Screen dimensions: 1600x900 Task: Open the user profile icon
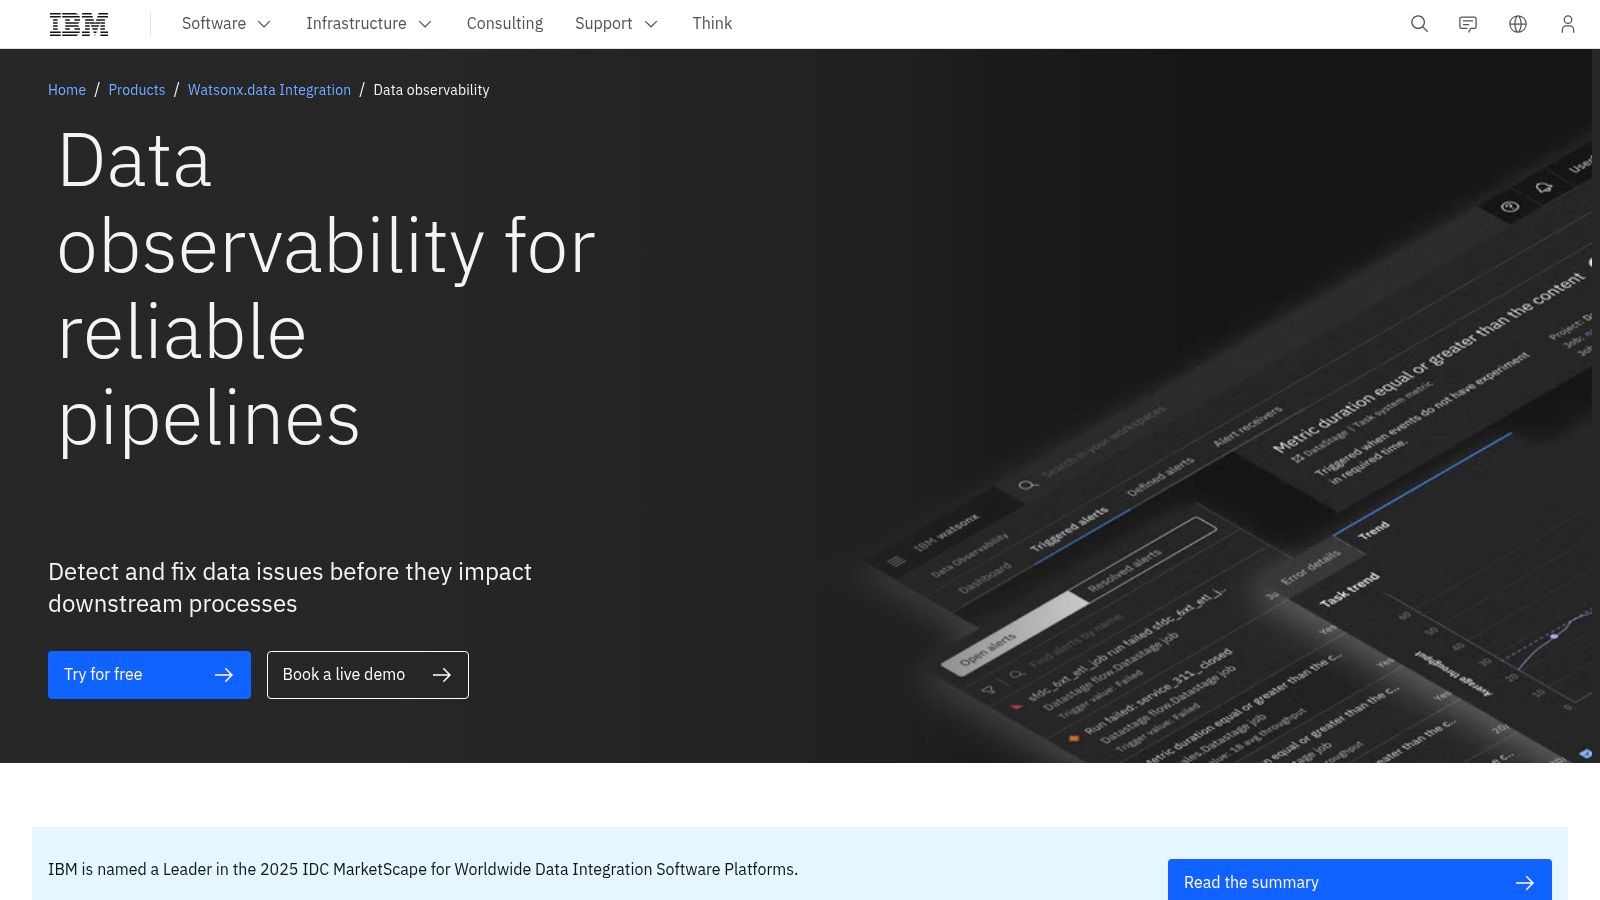click(x=1568, y=24)
